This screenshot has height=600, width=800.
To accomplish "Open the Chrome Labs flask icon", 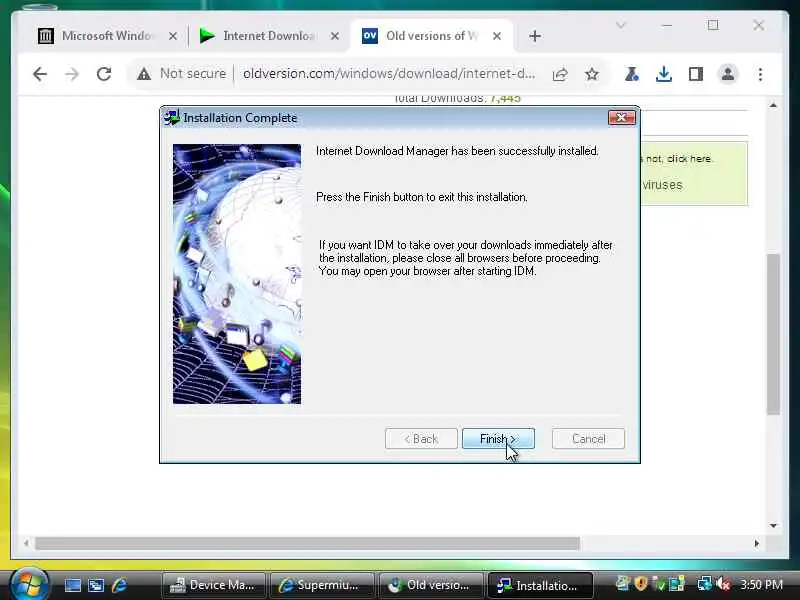I will [631, 74].
